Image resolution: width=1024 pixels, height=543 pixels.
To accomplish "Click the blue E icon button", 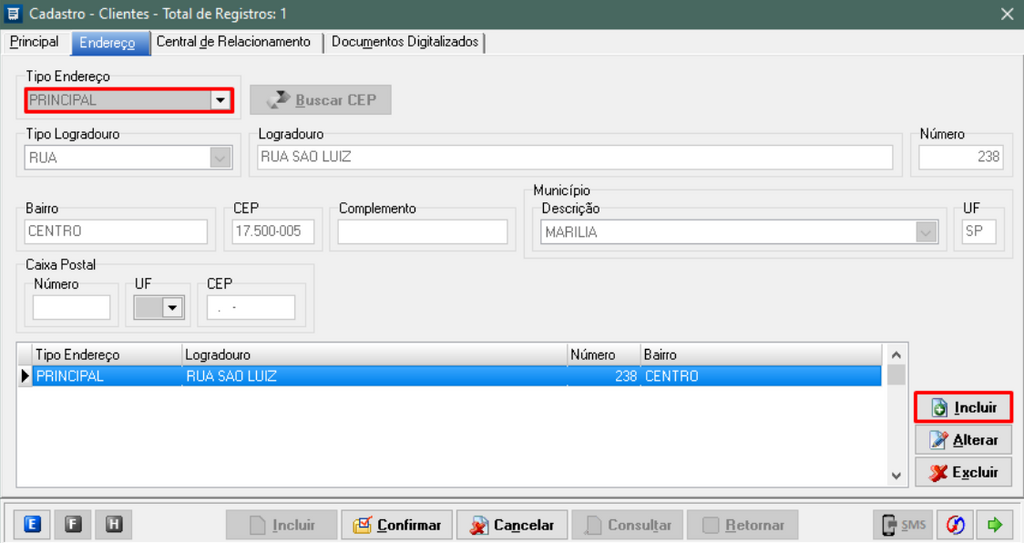I will [x=32, y=524].
